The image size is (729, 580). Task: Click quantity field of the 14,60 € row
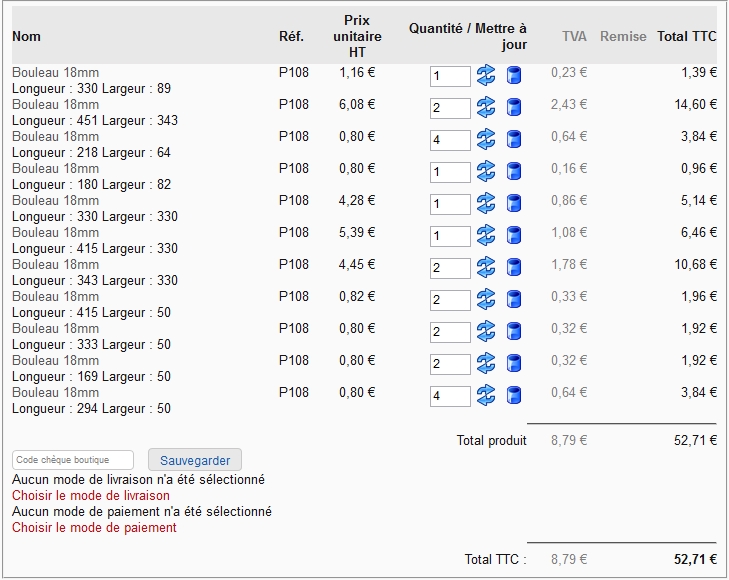tap(450, 108)
